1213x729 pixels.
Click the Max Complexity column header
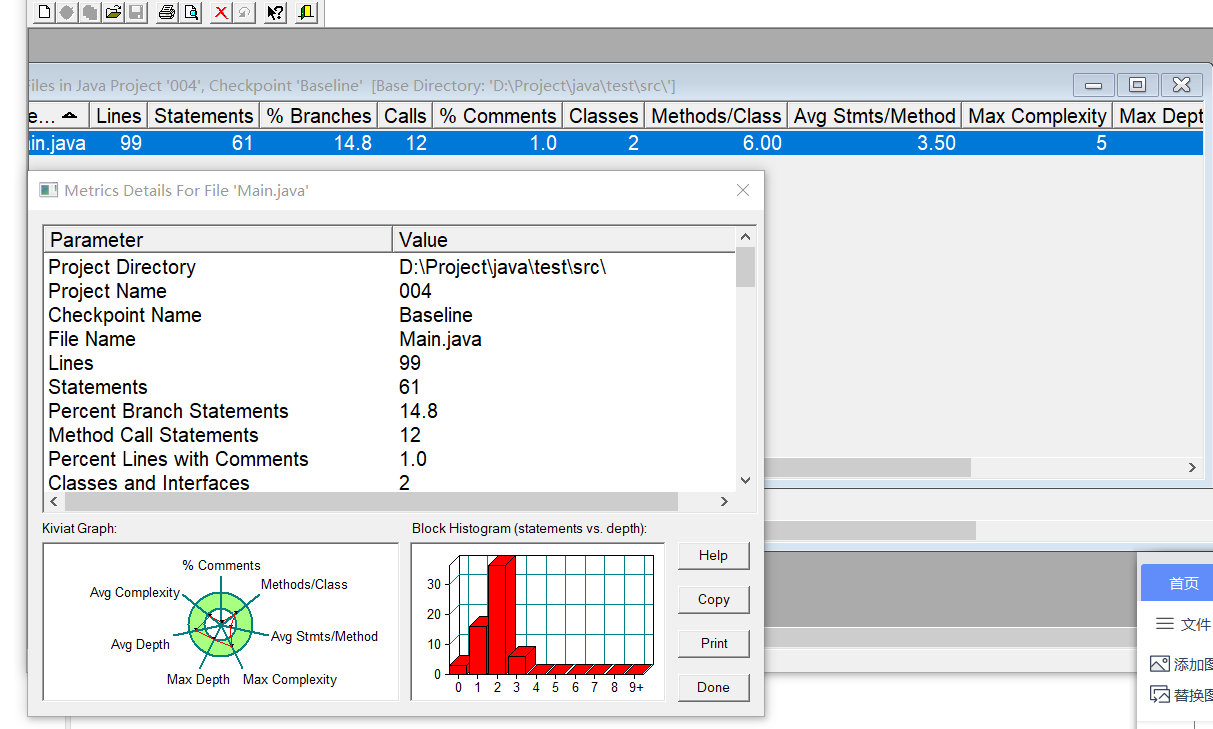pyautogui.click(x=1038, y=116)
